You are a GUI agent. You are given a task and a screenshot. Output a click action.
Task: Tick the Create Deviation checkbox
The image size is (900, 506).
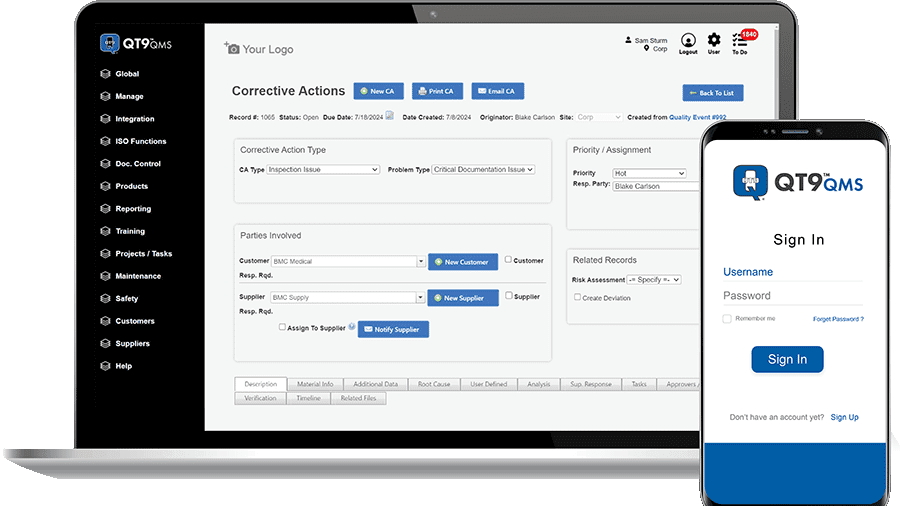(577, 297)
